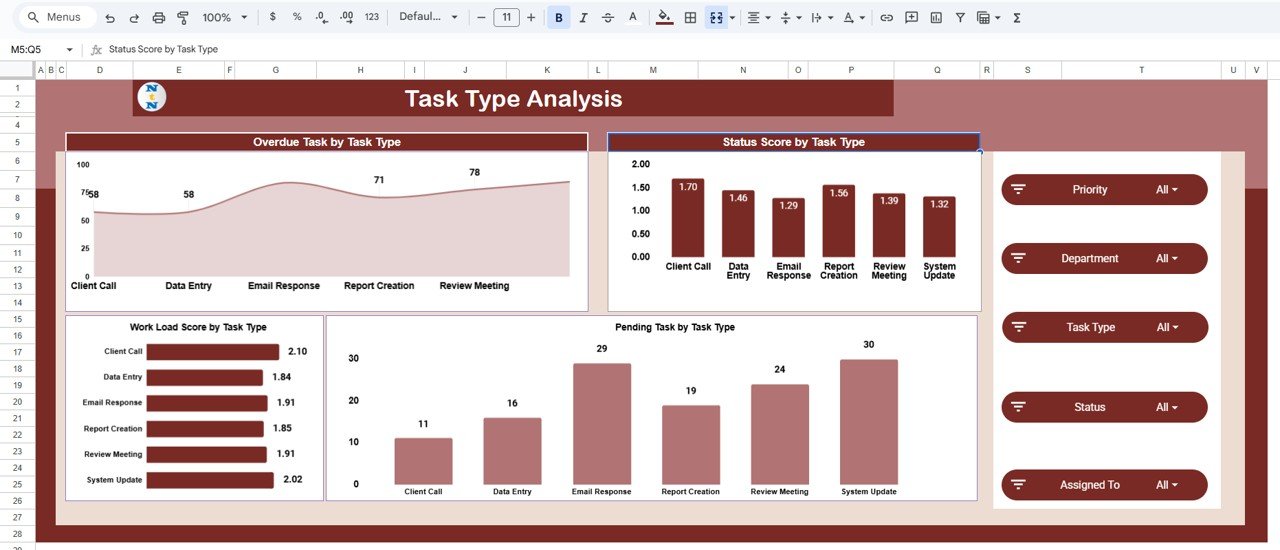The image size is (1280, 550).
Task: Increase font size with plus button
Action: pyautogui.click(x=531, y=18)
